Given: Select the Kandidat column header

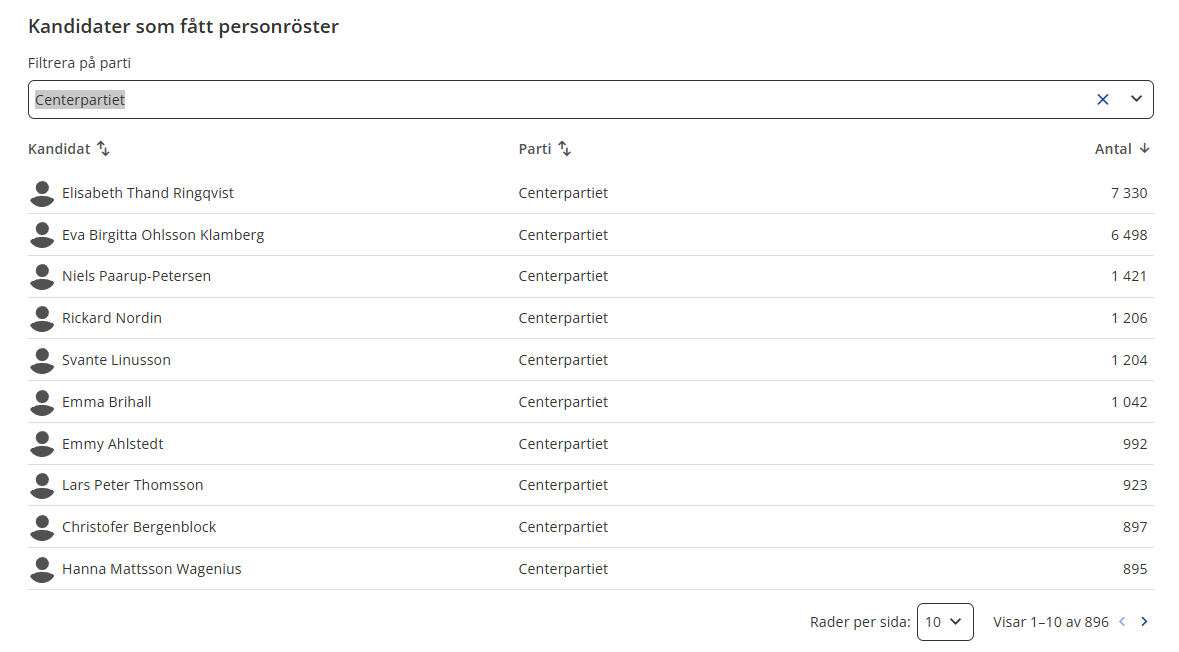Looking at the screenshot, I should [x=59, y=149].
